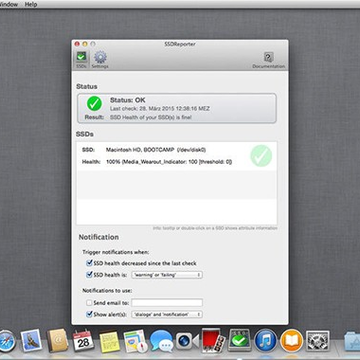
Task: Click the SSDReporter window title
Action: [180, 44]
